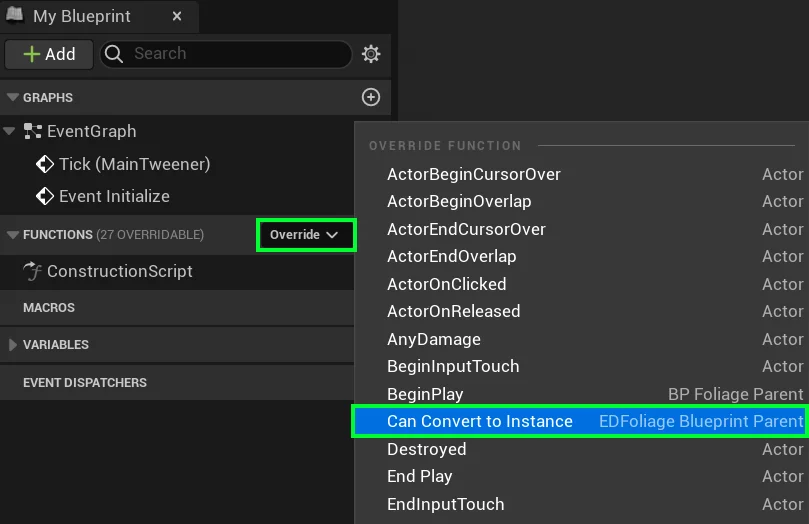Click the plus icon in Graphs header

point(371,97)
